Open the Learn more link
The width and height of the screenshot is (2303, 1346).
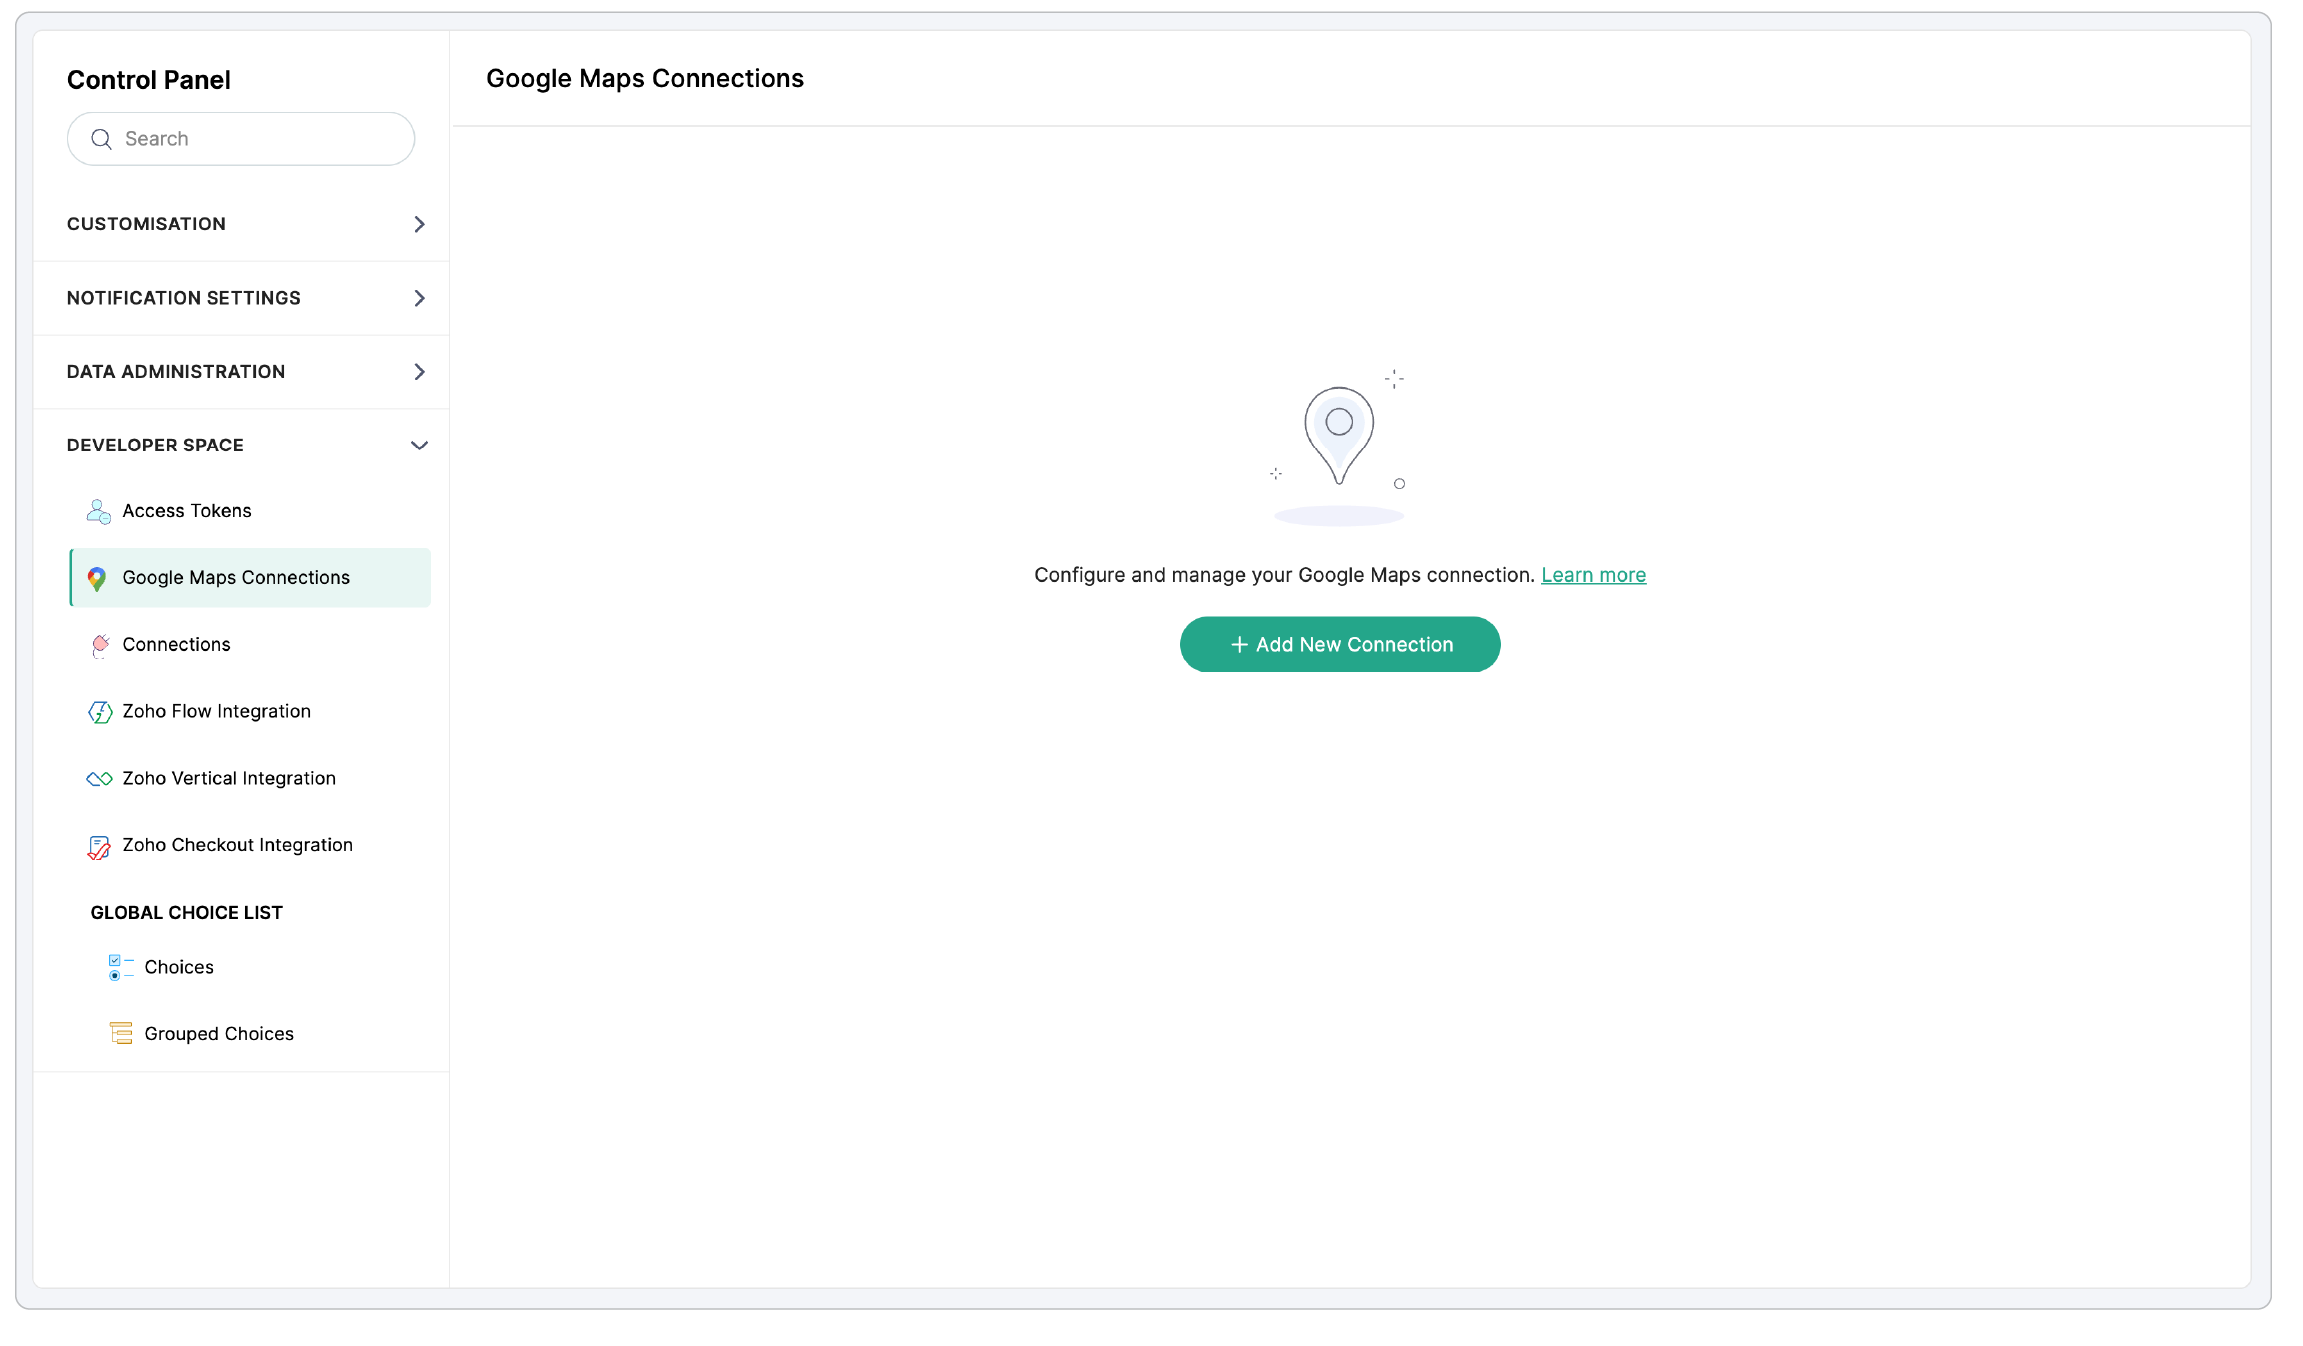click(1593, 575)
